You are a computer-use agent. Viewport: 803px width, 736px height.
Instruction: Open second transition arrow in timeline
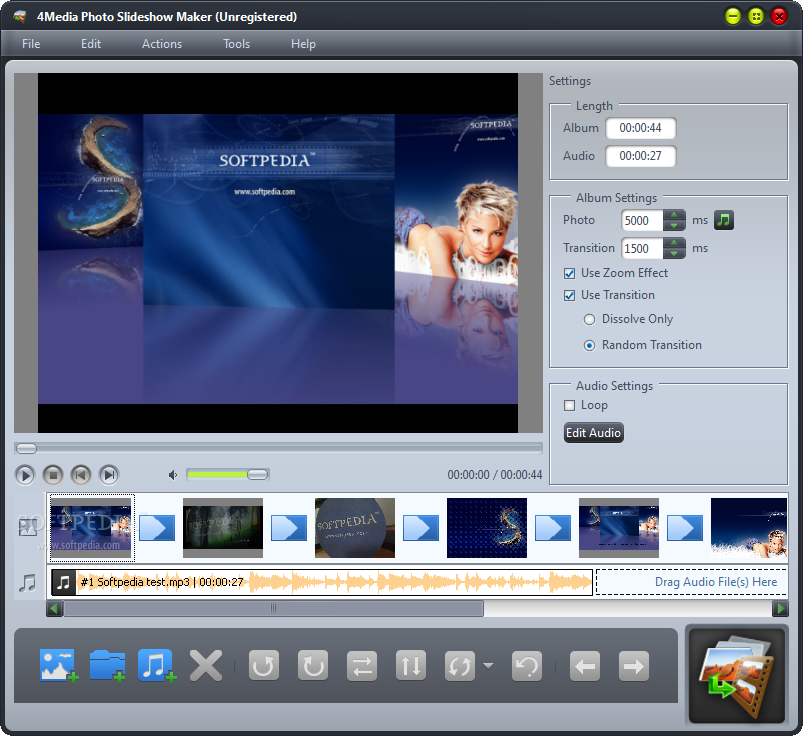[289, 528]
